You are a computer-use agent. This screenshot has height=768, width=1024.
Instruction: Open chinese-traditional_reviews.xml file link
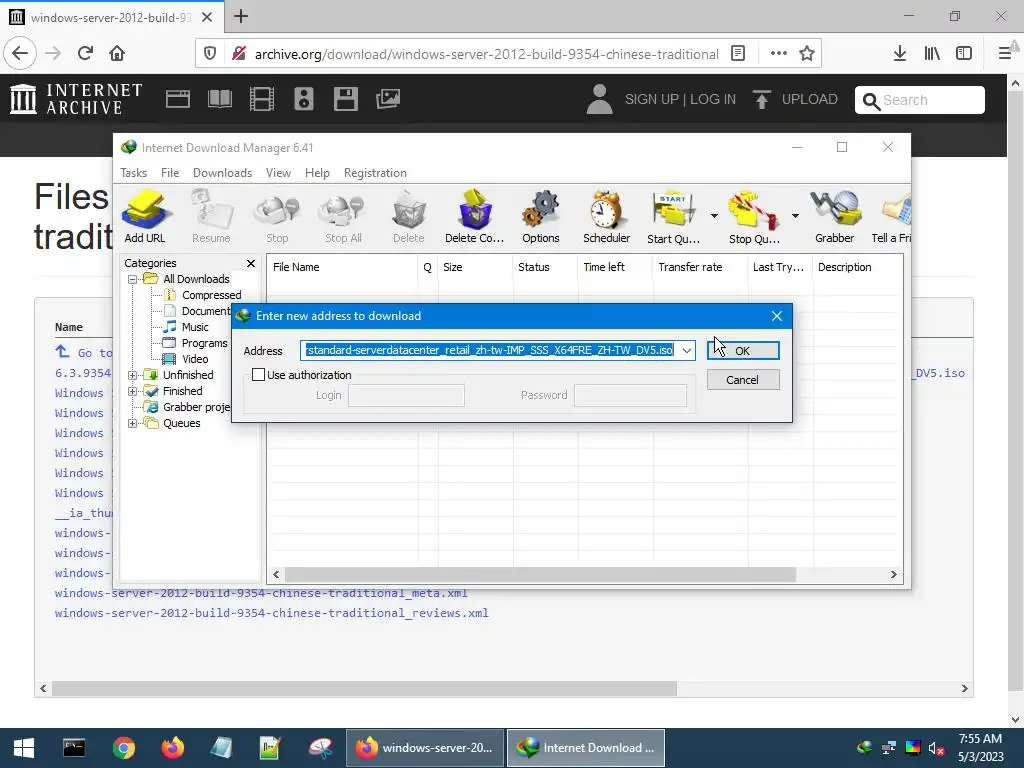tap(272, 613)
